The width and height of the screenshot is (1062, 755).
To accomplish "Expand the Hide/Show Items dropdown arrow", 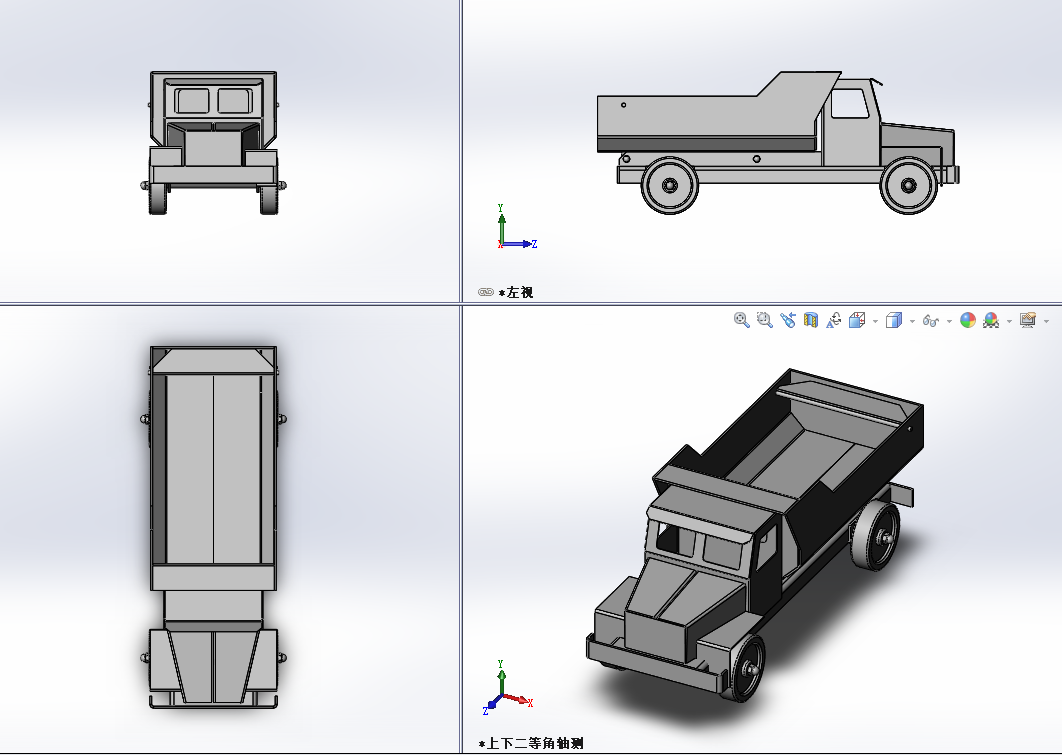I will 949,321.
